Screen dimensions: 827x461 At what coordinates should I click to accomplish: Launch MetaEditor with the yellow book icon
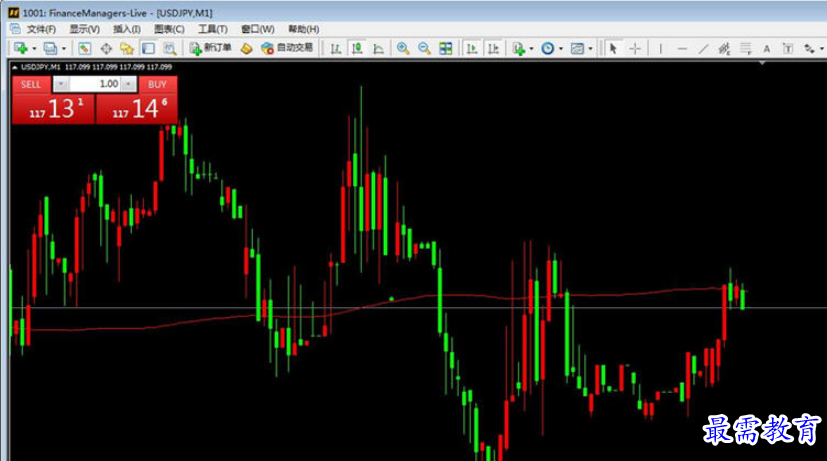[x=246, y=49]
